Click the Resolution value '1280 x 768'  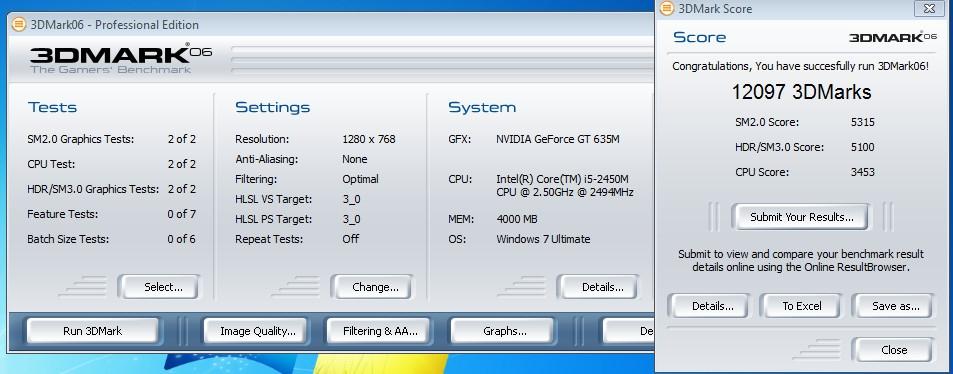[369, 139]
